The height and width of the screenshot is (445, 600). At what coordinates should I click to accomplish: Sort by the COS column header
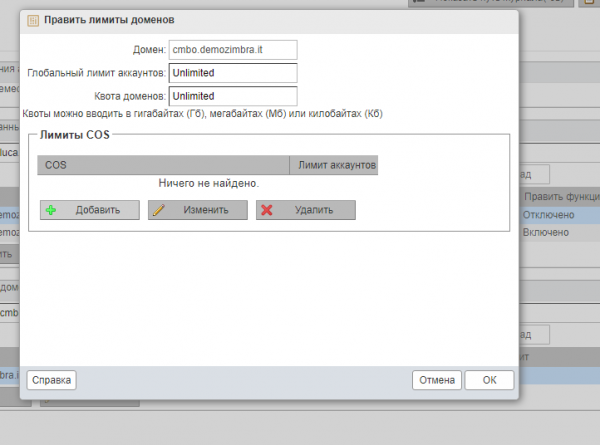163,162
